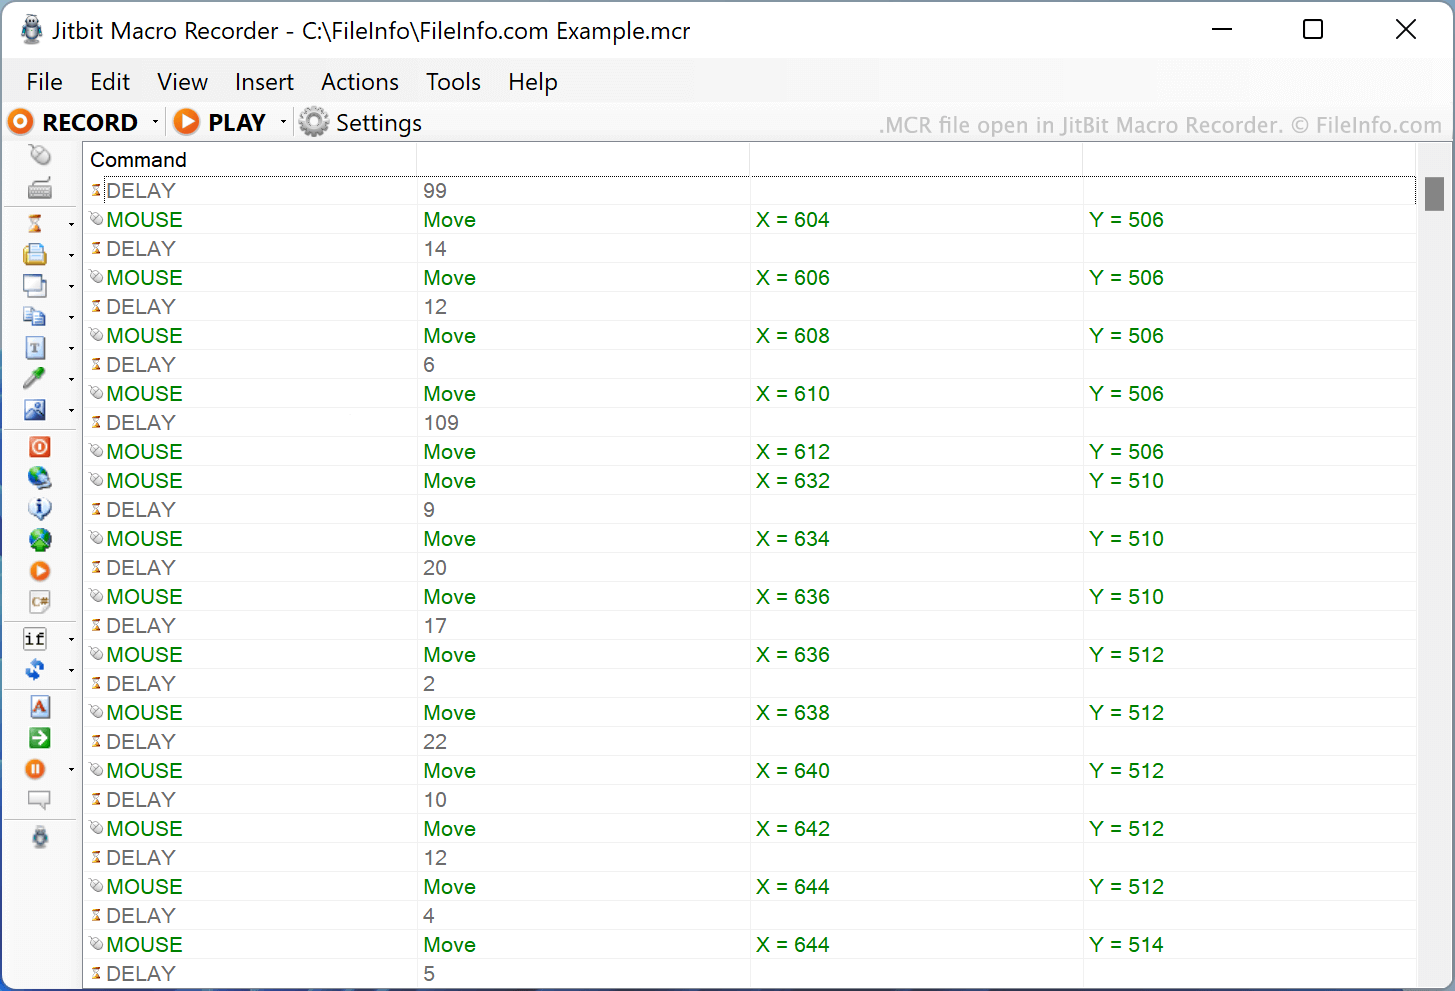Start recording with the RECORD button
The width and height of the screenshot is (1455, 991).
74,122
